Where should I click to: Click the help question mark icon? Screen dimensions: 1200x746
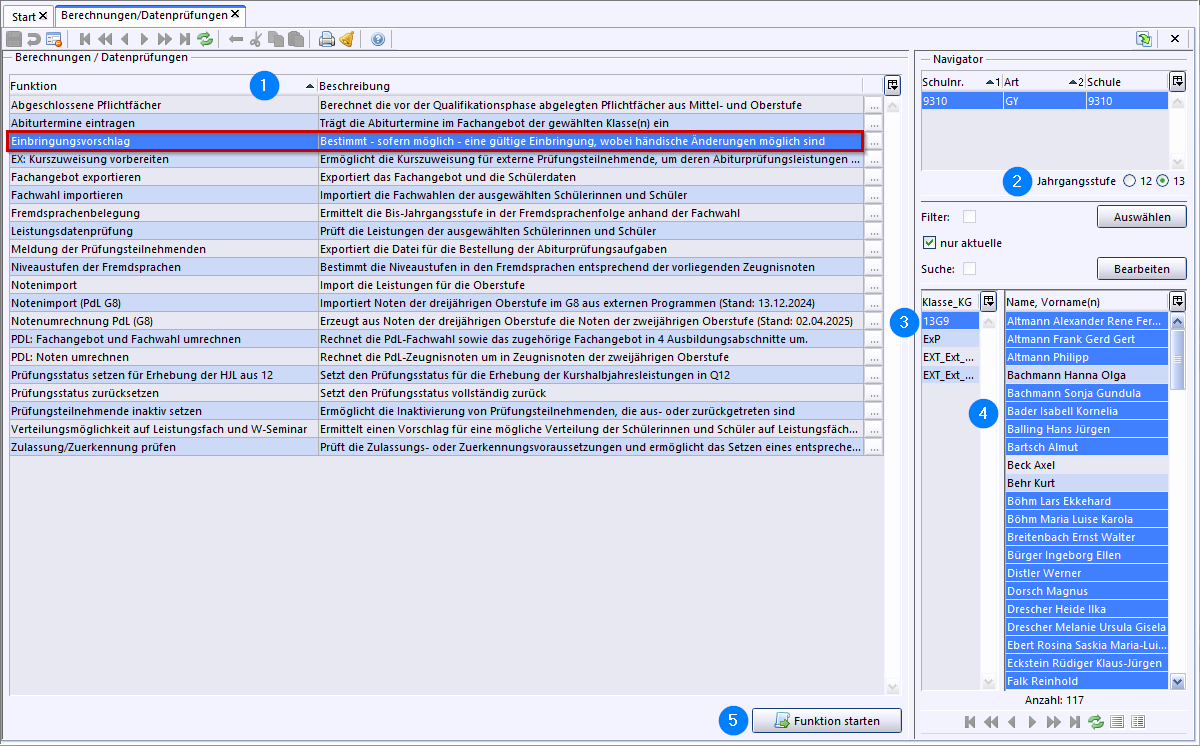(377, 39)
